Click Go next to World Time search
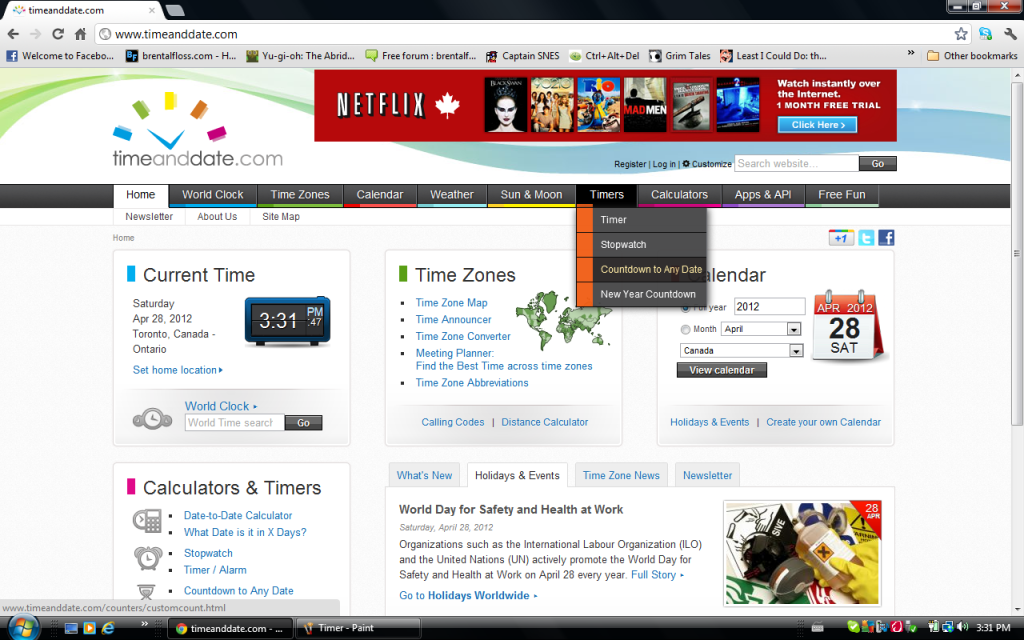 (304, 423)
